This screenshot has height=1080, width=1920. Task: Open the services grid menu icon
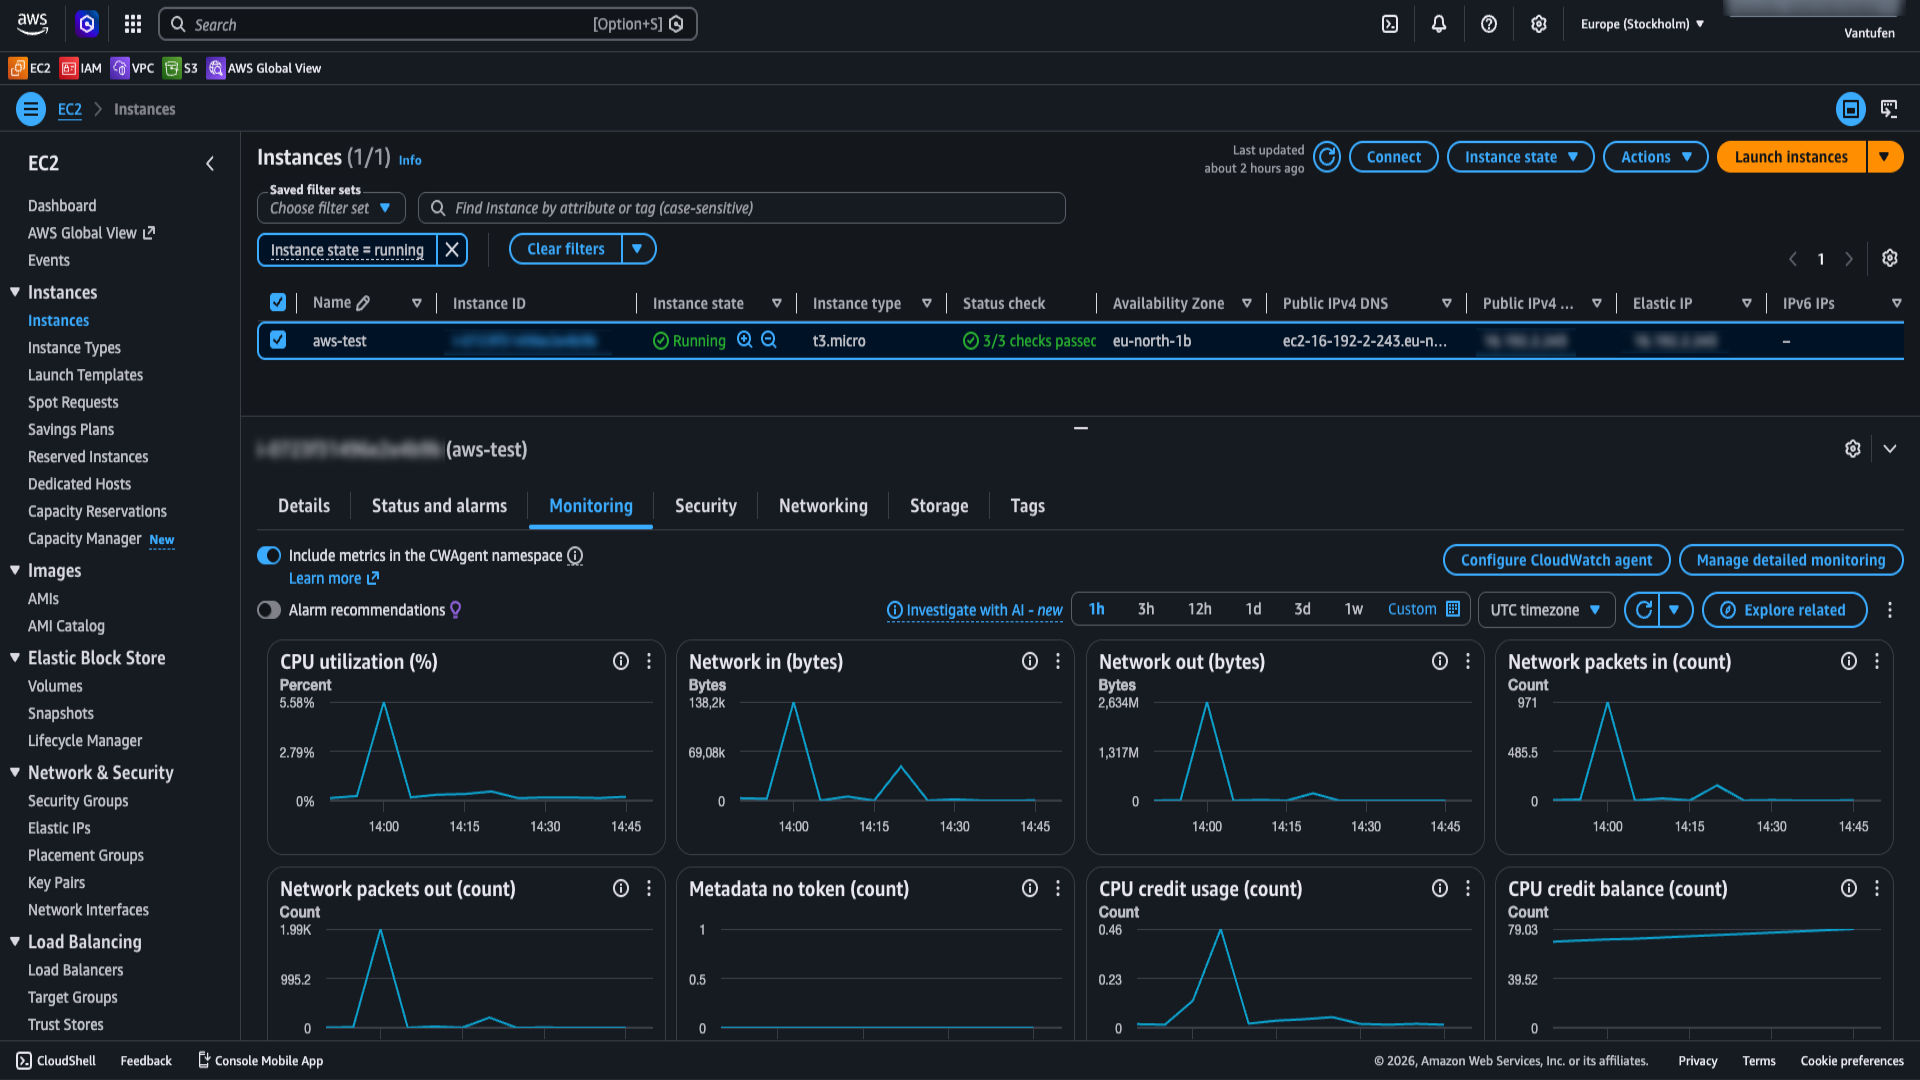[x=133, y=24]
